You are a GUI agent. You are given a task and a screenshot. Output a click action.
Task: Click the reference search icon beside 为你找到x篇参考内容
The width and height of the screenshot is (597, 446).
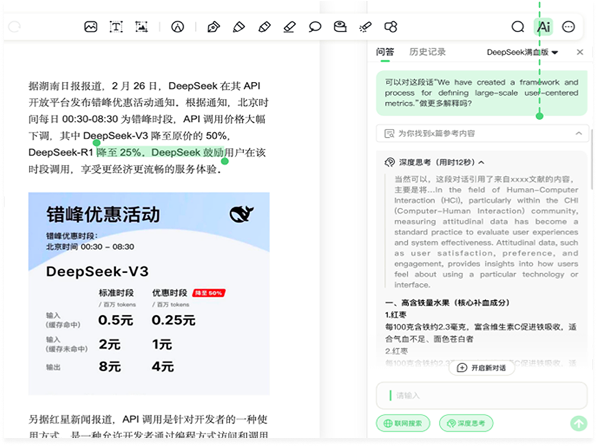(389, 133)
